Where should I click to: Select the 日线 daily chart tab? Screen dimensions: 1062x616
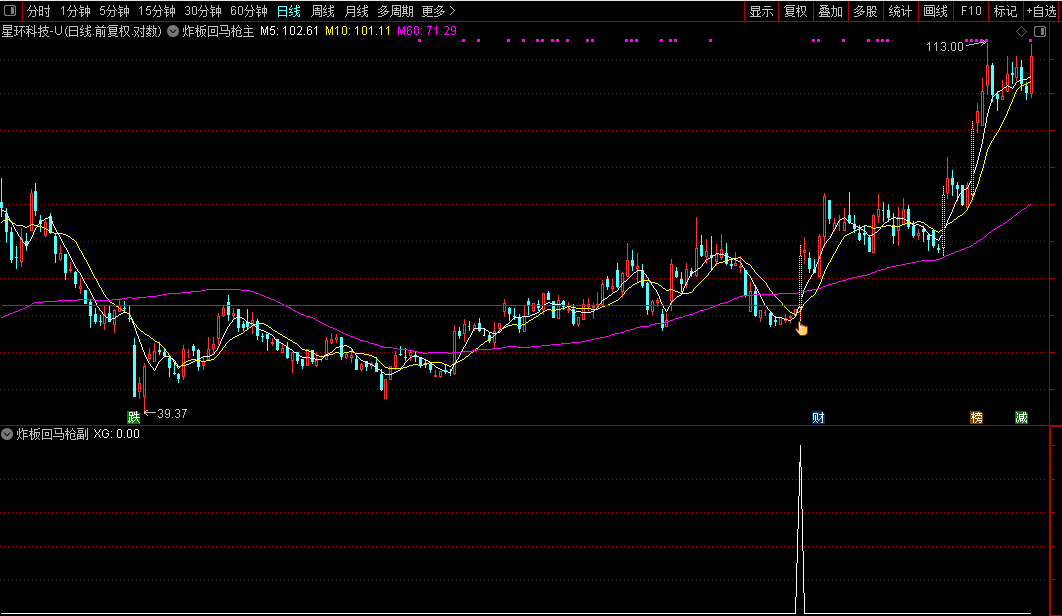[289, 12]
